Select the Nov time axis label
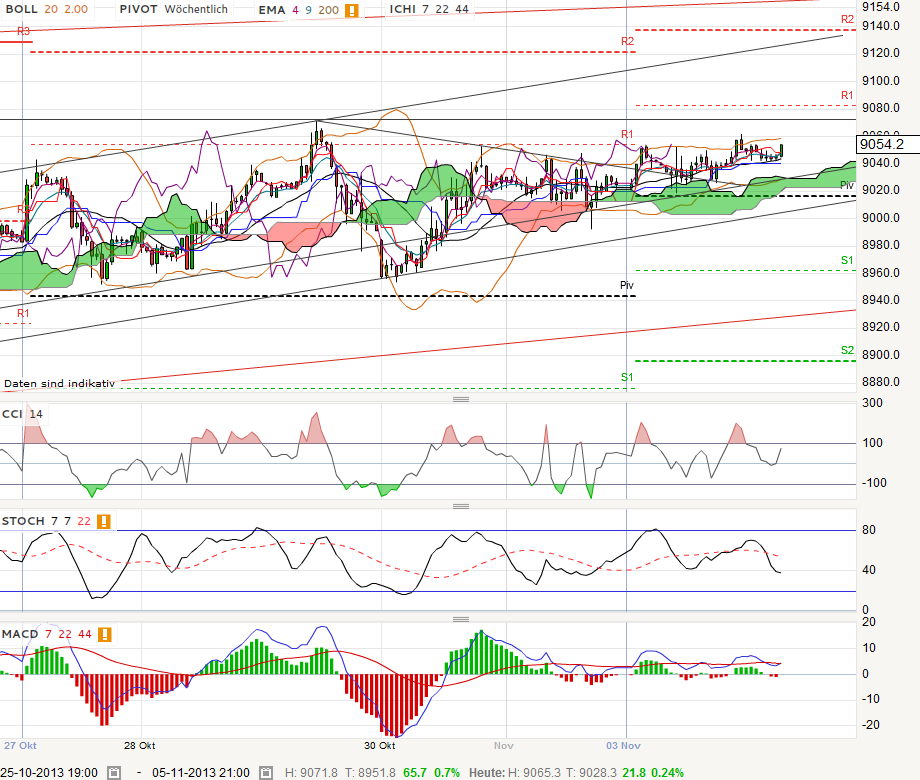 point(503,746)
